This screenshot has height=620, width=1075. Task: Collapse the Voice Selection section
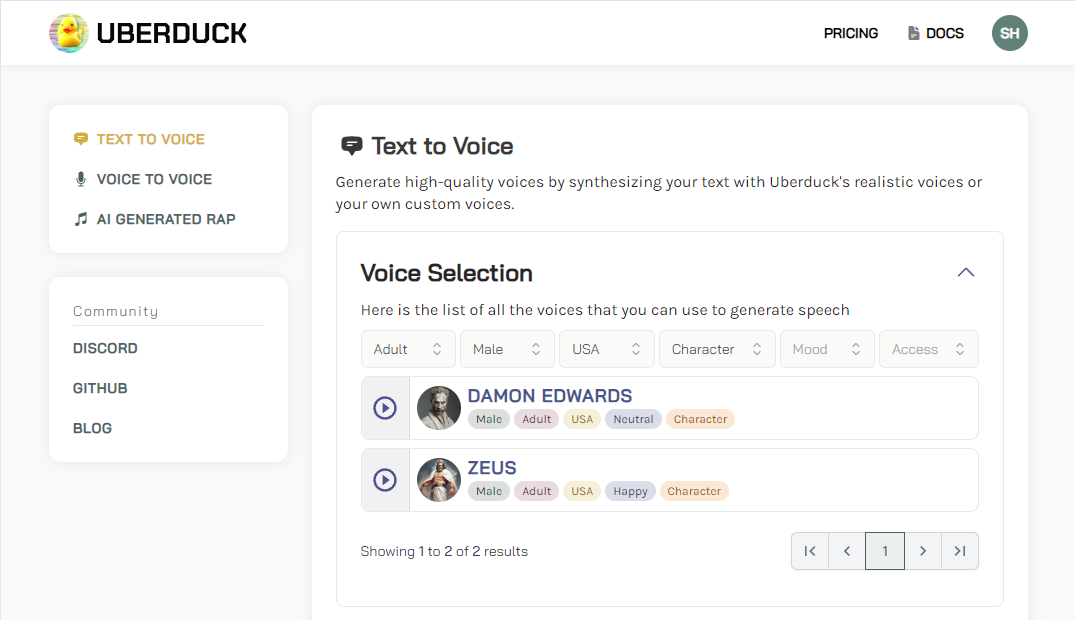click(965, 273)
